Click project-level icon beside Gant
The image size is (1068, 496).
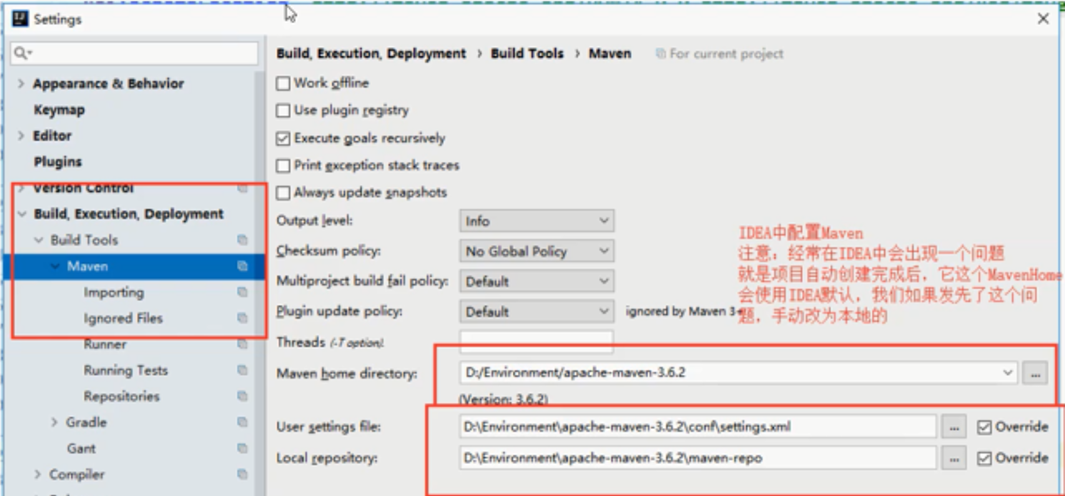pos(242,448)
